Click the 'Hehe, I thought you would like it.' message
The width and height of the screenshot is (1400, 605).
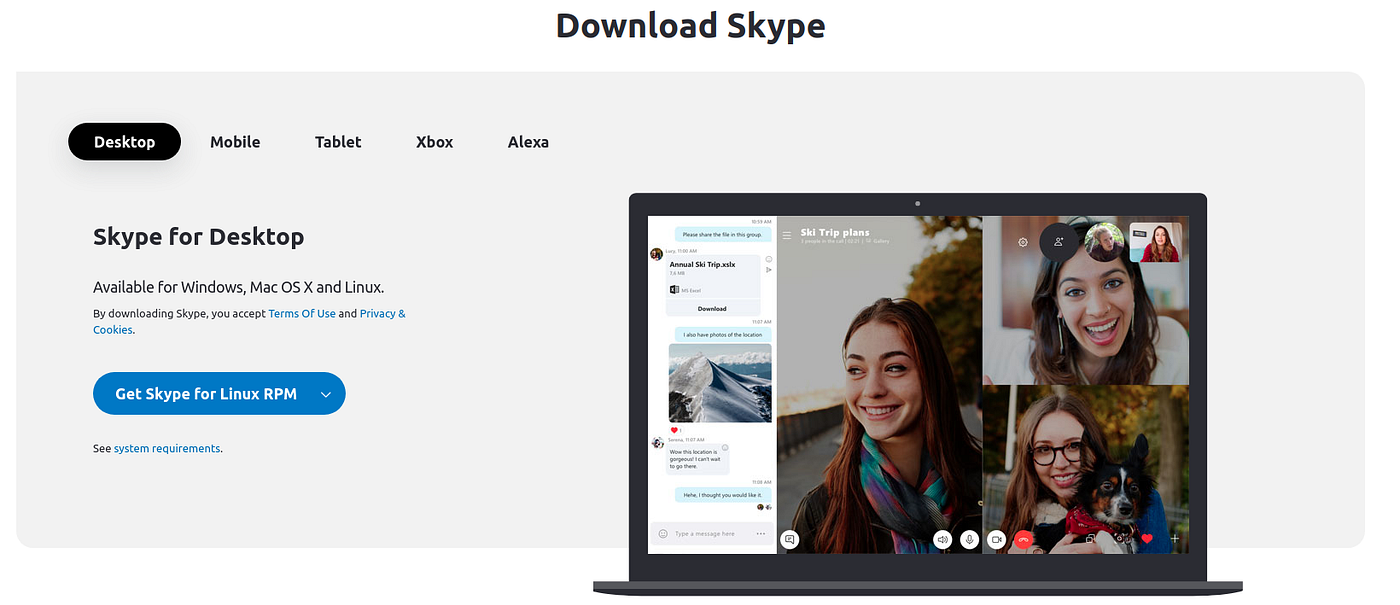pyautogui.click(x=723, y=494)
